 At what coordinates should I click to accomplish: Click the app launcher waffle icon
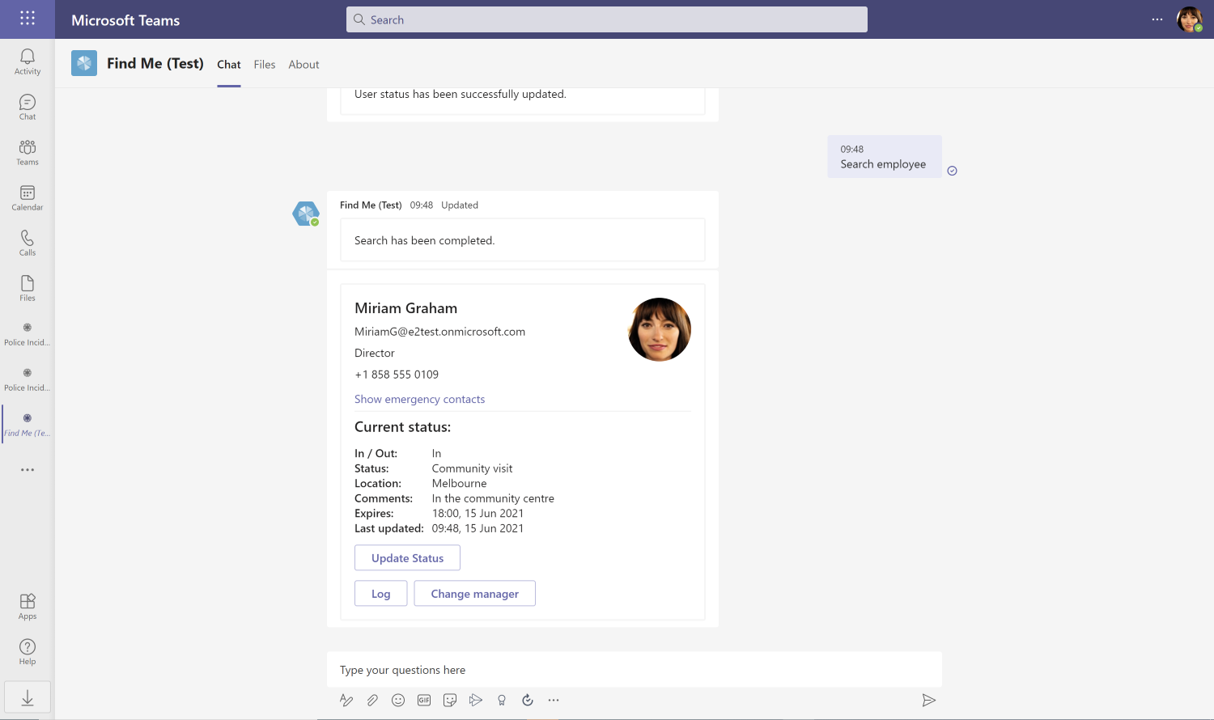[x=27, y=19]
